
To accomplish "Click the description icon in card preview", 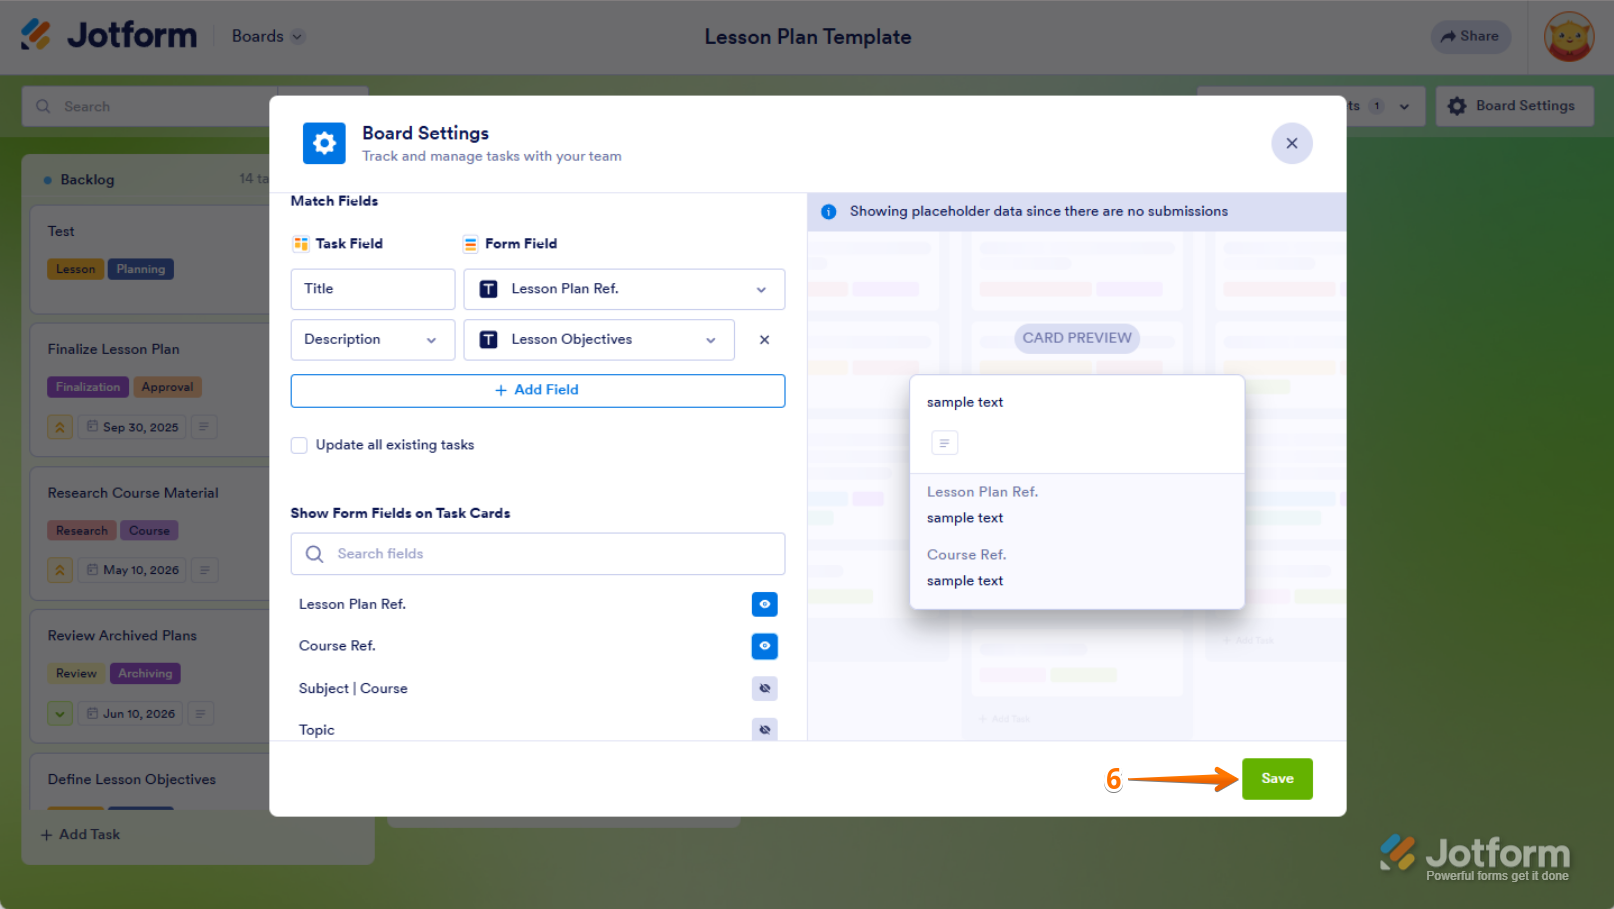I will tap(944, 443).
